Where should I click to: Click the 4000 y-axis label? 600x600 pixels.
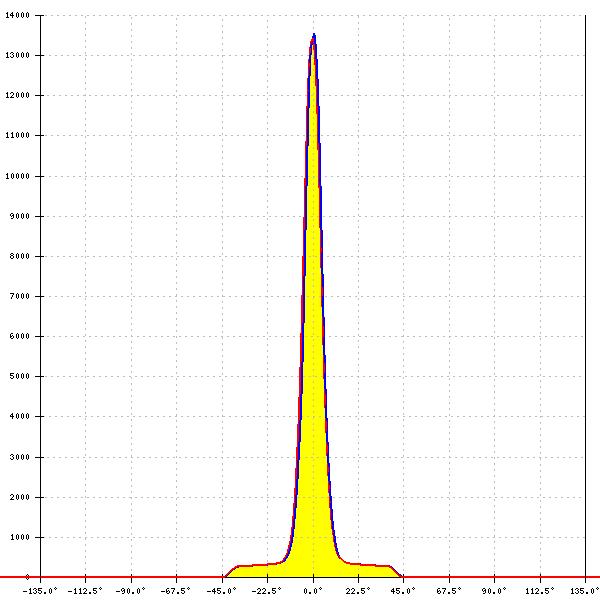[x=19, y=416]
